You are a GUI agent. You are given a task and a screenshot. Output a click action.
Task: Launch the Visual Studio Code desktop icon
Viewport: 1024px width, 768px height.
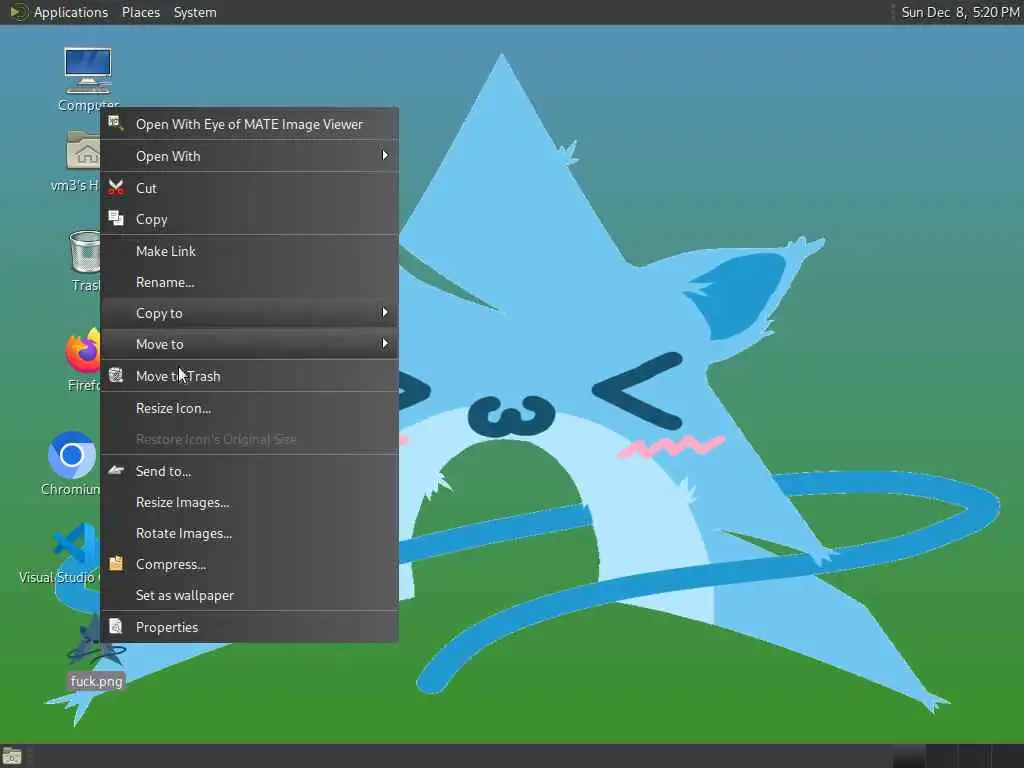(x=76, y=544)
